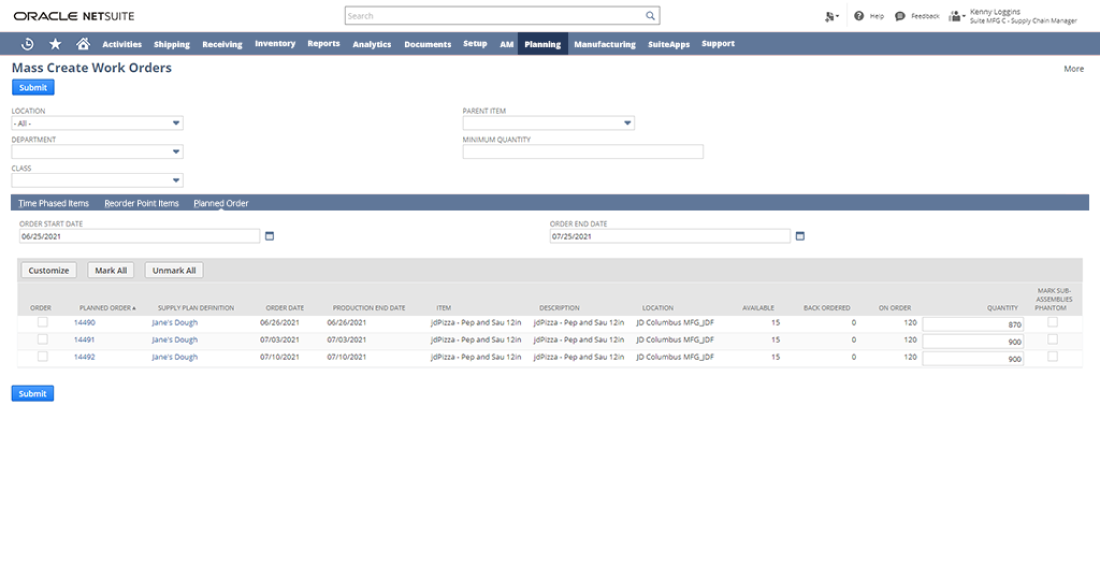Viewport: 1100px width, 578px height.
Task: Check the Order box for planned order 14490
Action: tap(42, 323)
